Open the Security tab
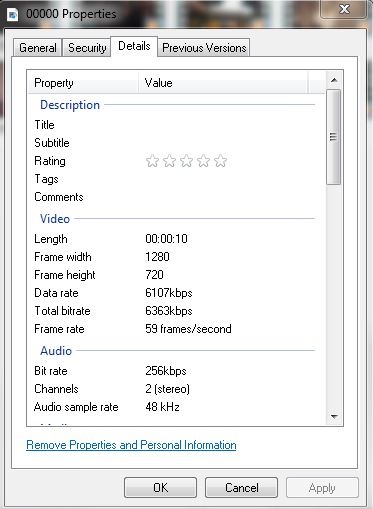Image resolution: width=373 pixels, height=509 pixels. coord(87,48)
